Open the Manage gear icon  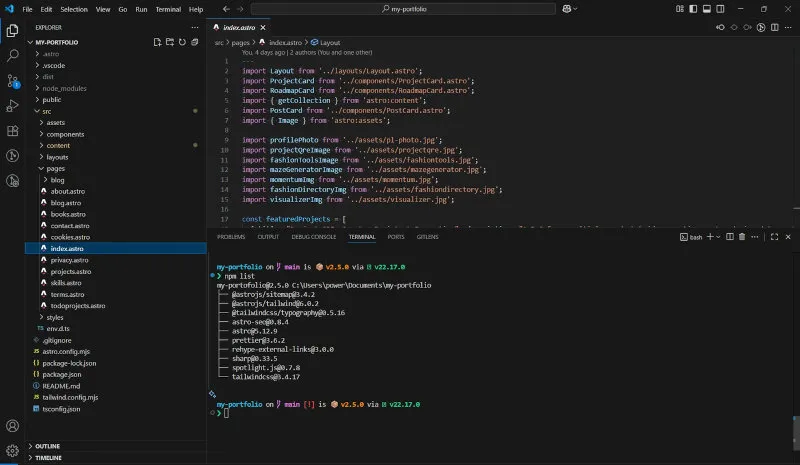(12, 450)
